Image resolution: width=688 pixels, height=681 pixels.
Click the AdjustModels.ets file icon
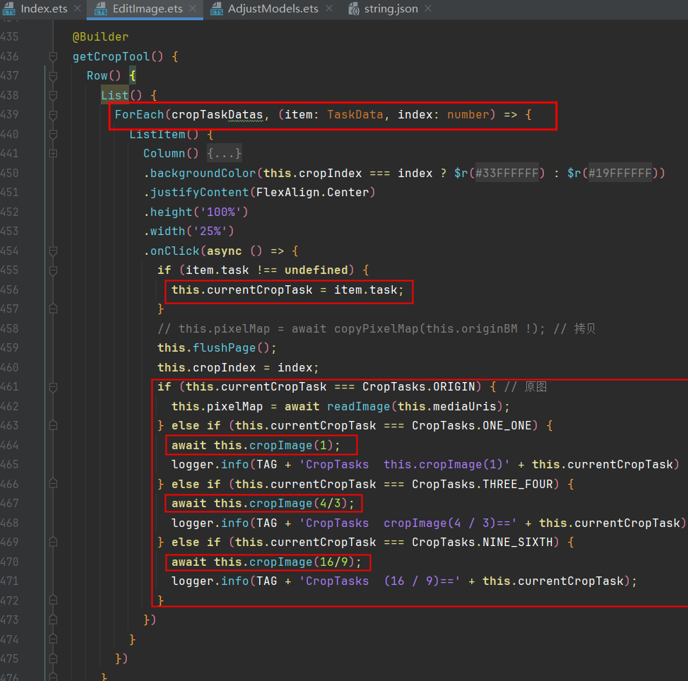[x=218, y=9]
